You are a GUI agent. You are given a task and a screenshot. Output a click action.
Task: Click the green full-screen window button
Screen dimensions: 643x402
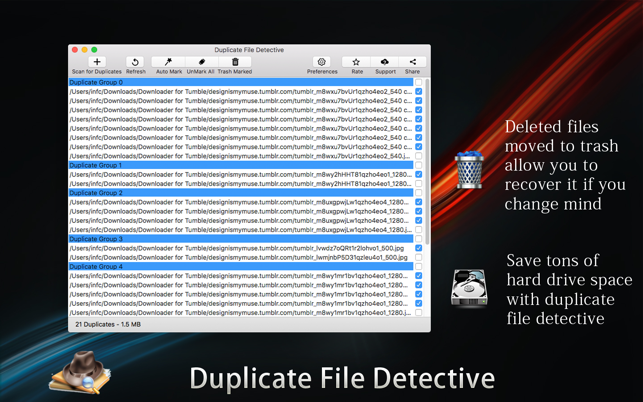click(94, 50)
